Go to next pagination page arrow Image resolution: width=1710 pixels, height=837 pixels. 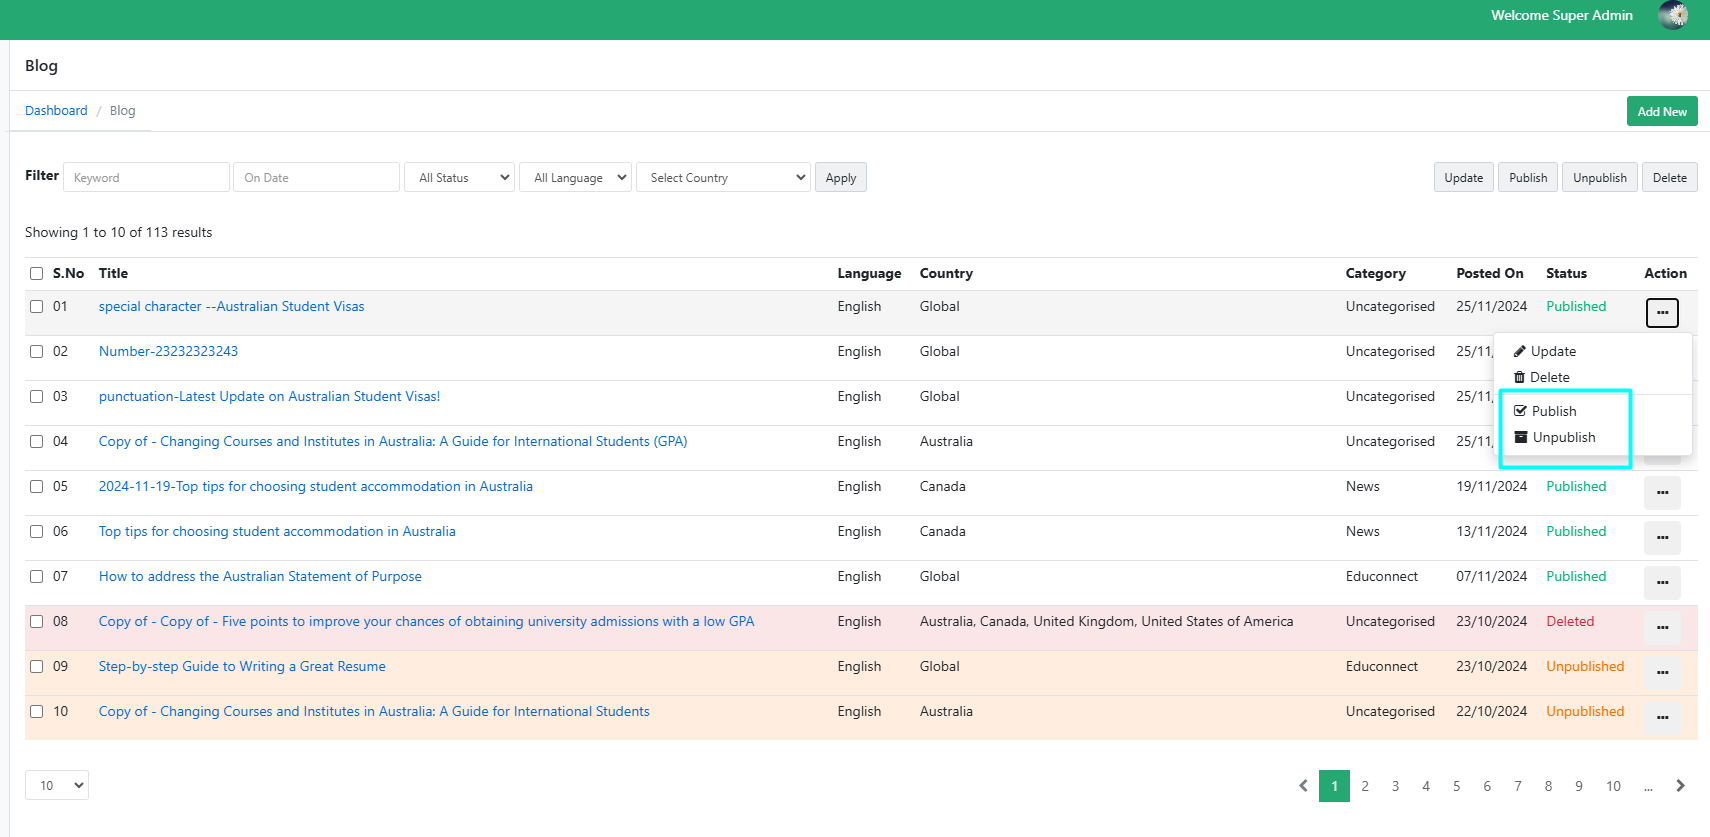(1680, 786)
